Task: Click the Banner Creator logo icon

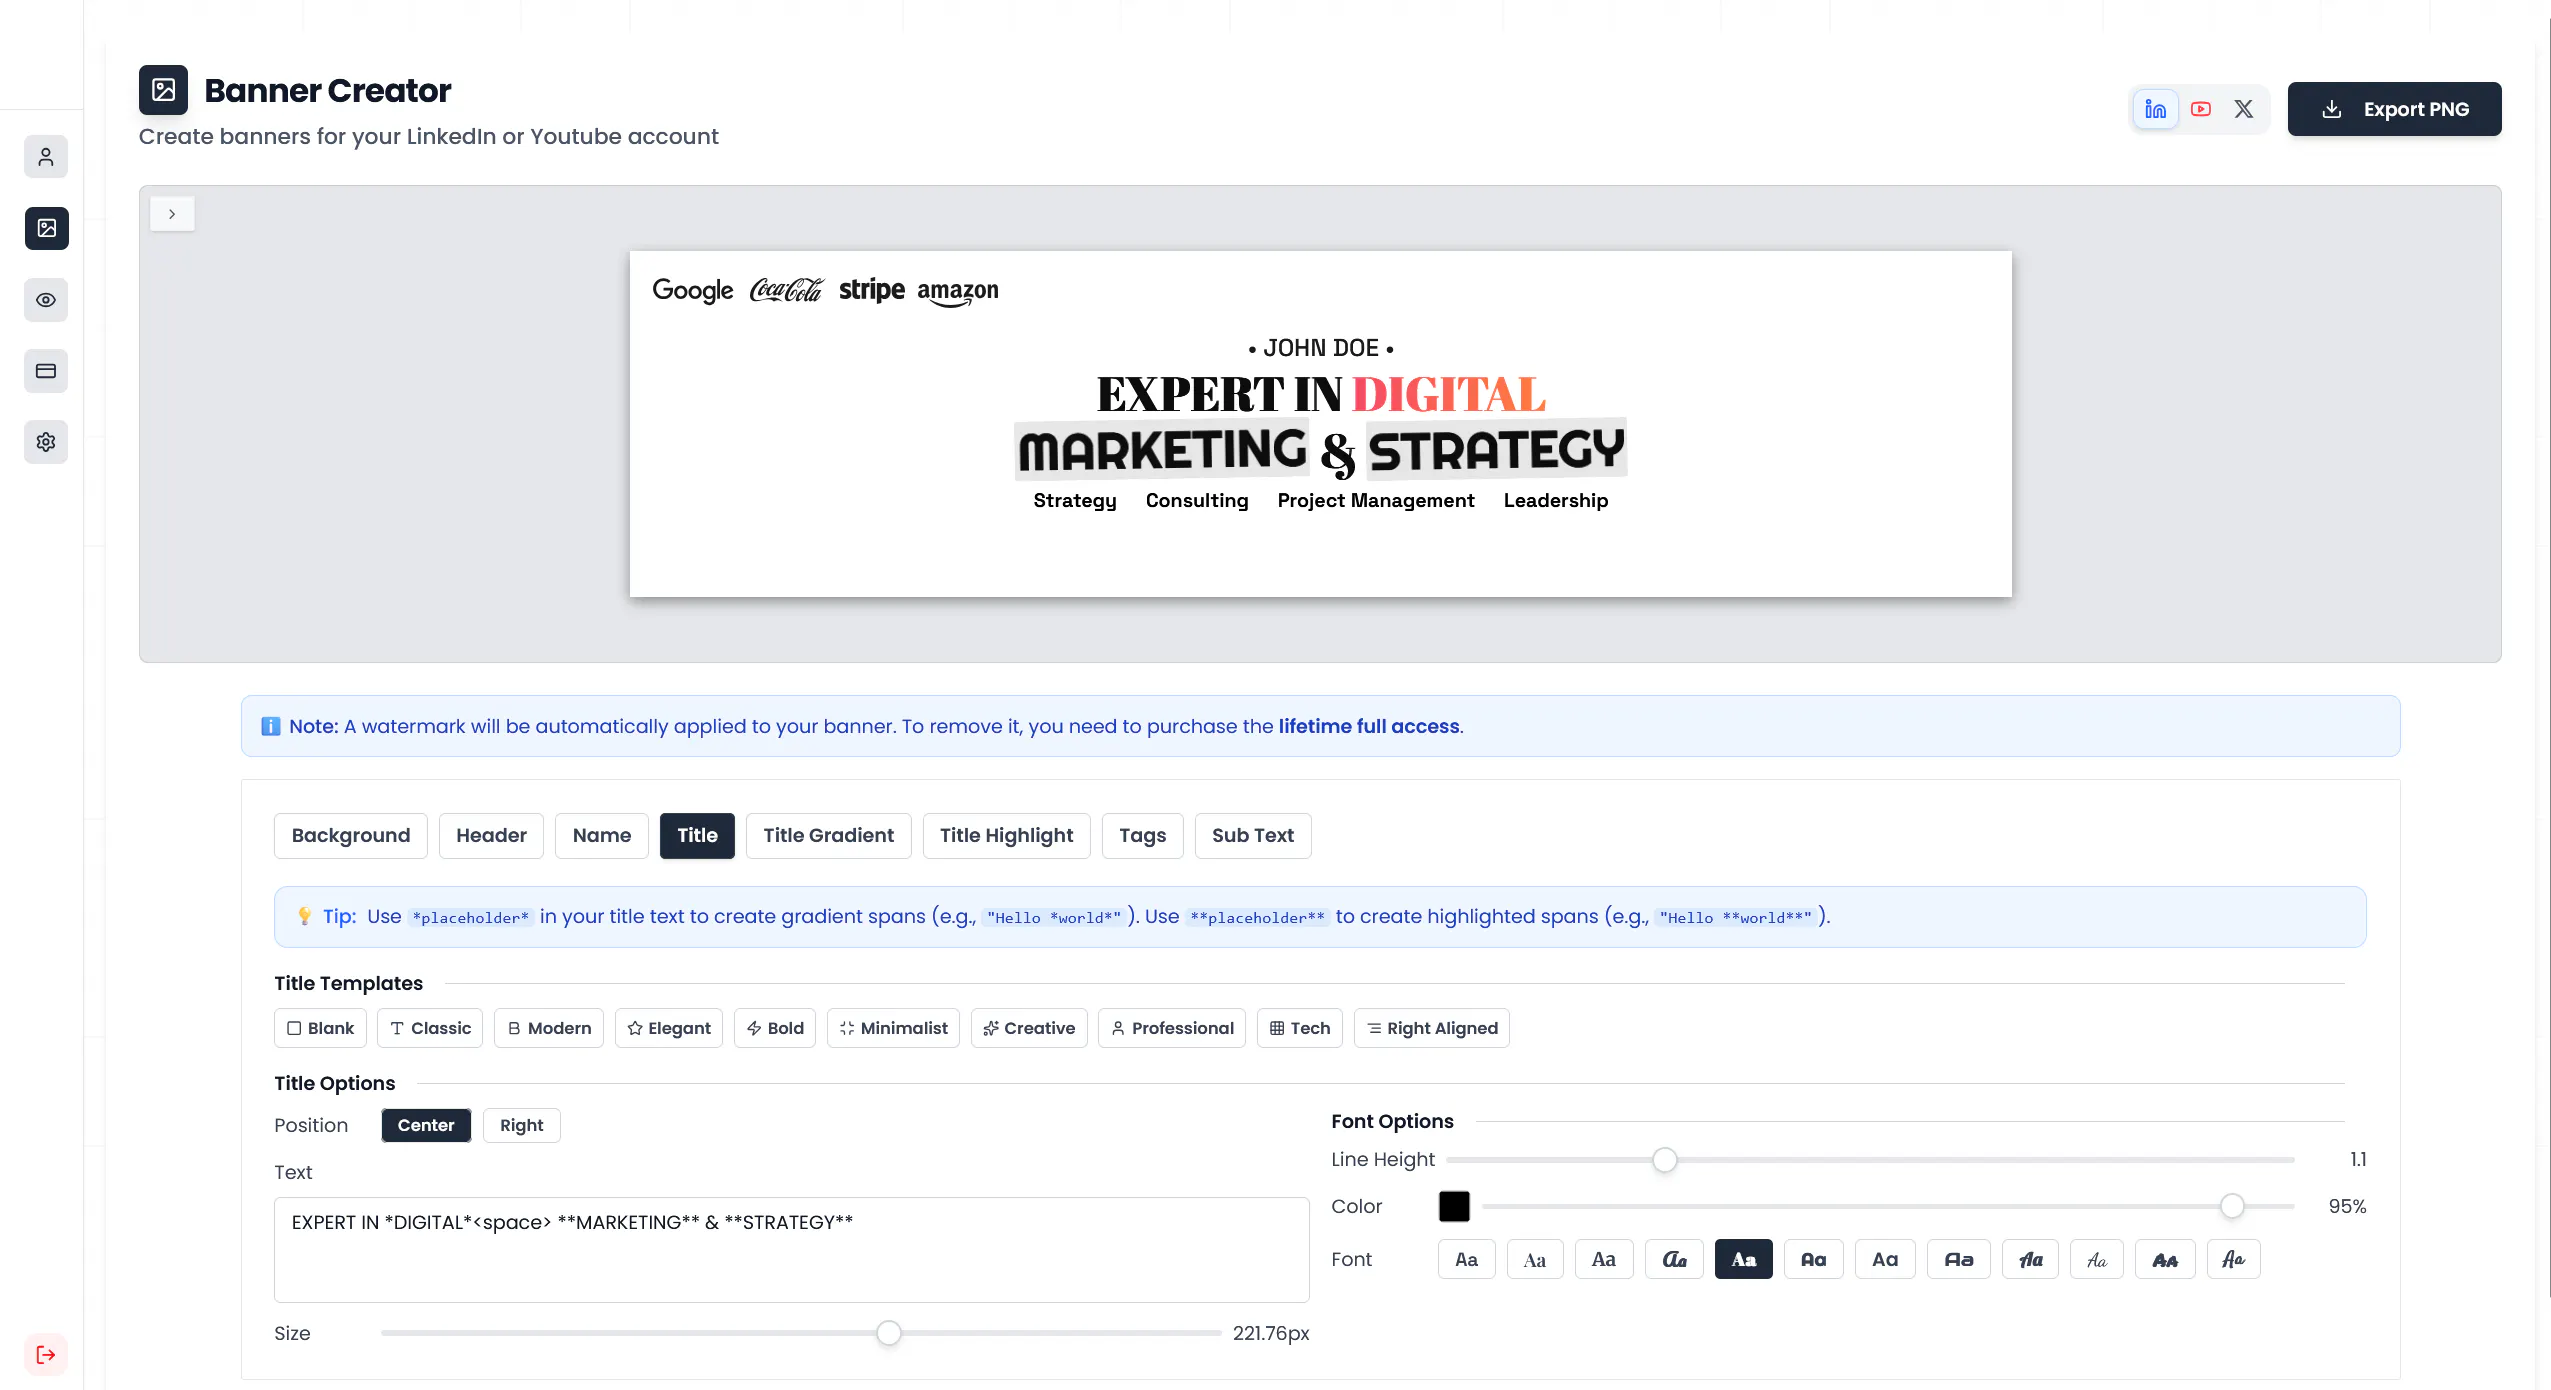Action: [163, 90]
